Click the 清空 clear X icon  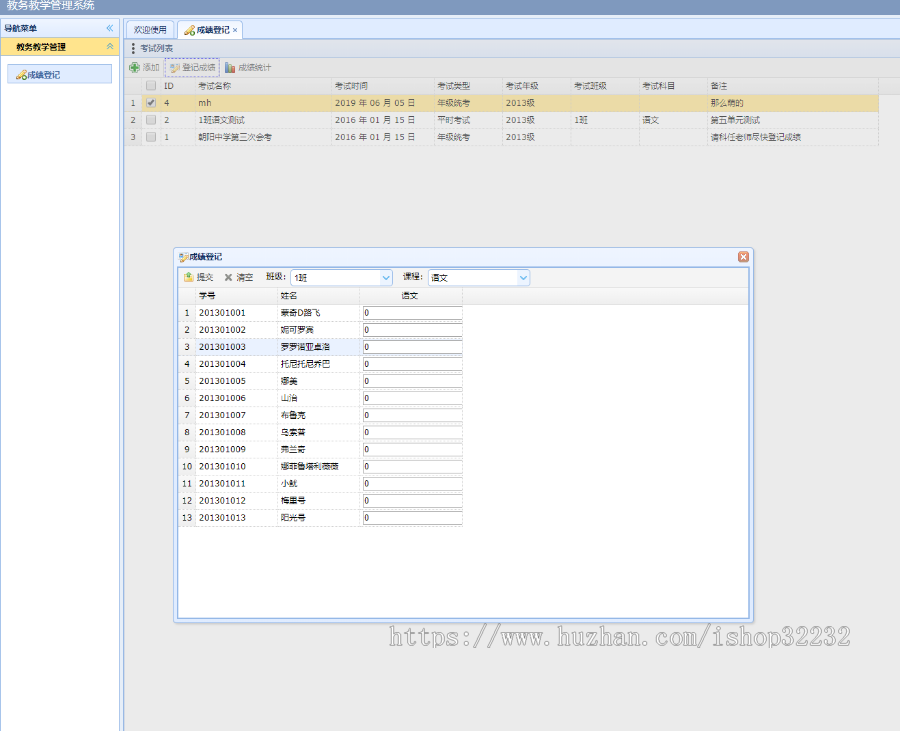(228, 277)
